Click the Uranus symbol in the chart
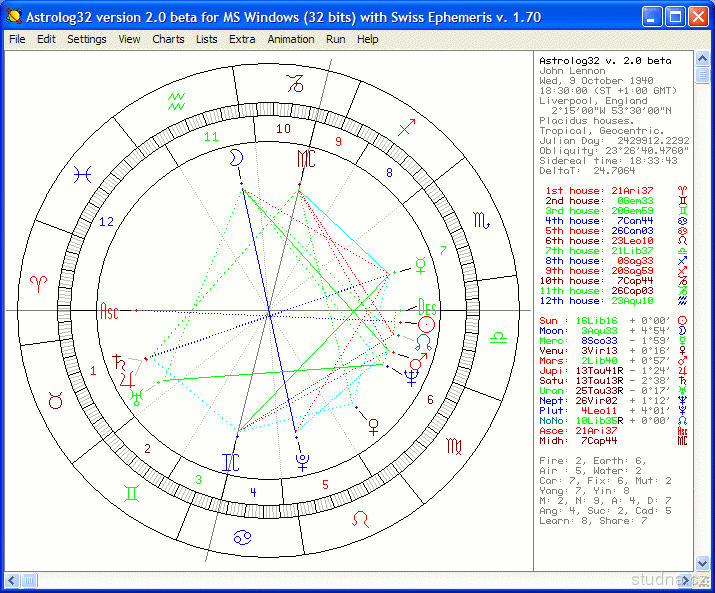The height and width of the screenshot is (593, 715). (x=137, y=397)
